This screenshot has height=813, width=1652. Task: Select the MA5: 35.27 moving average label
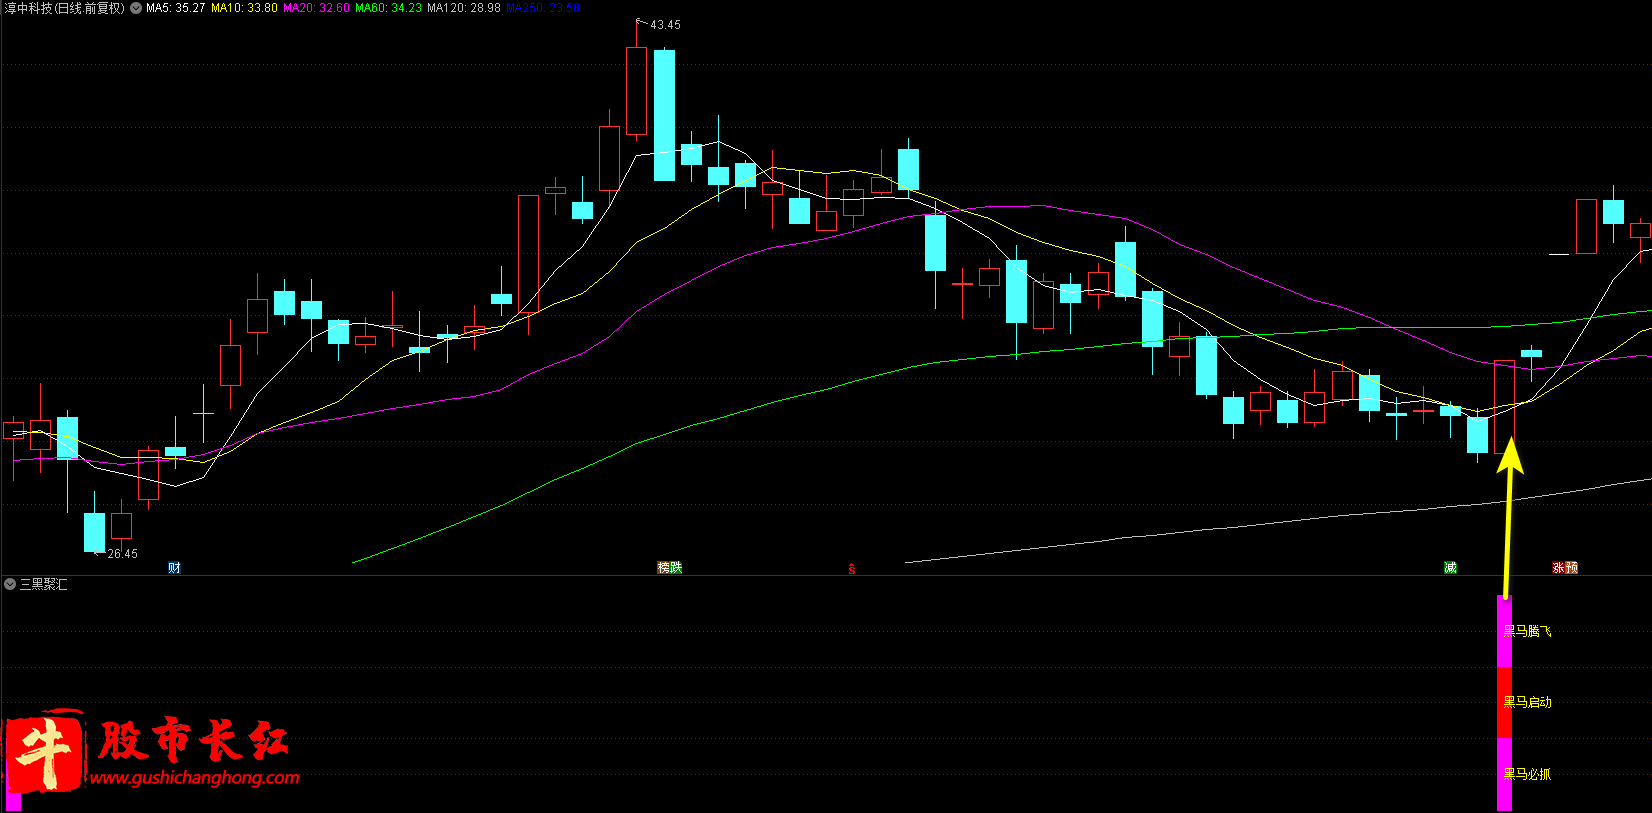point(176,8)
